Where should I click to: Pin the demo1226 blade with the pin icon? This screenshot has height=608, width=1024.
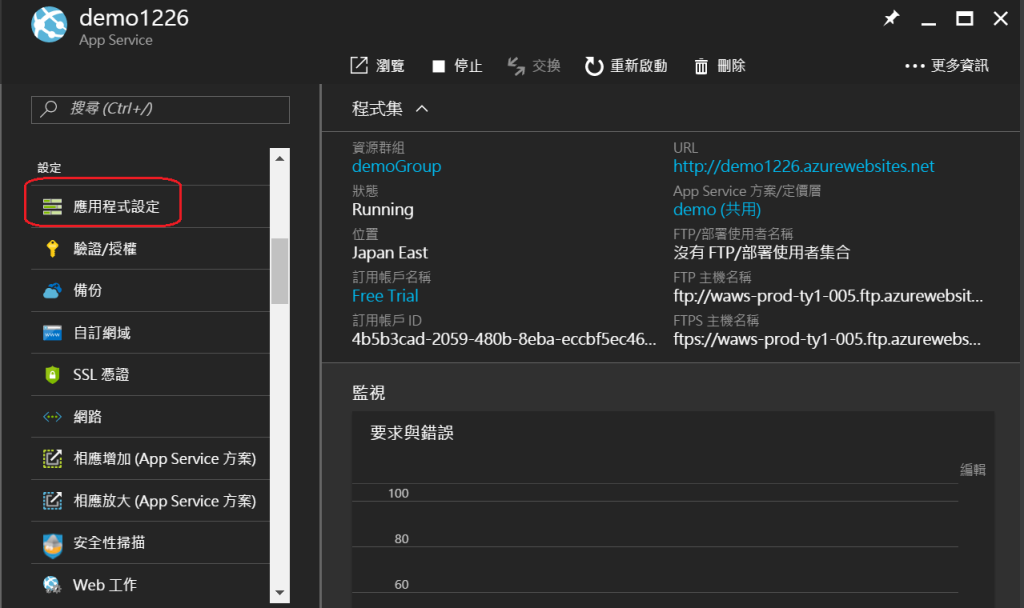[x=891, y=19]
